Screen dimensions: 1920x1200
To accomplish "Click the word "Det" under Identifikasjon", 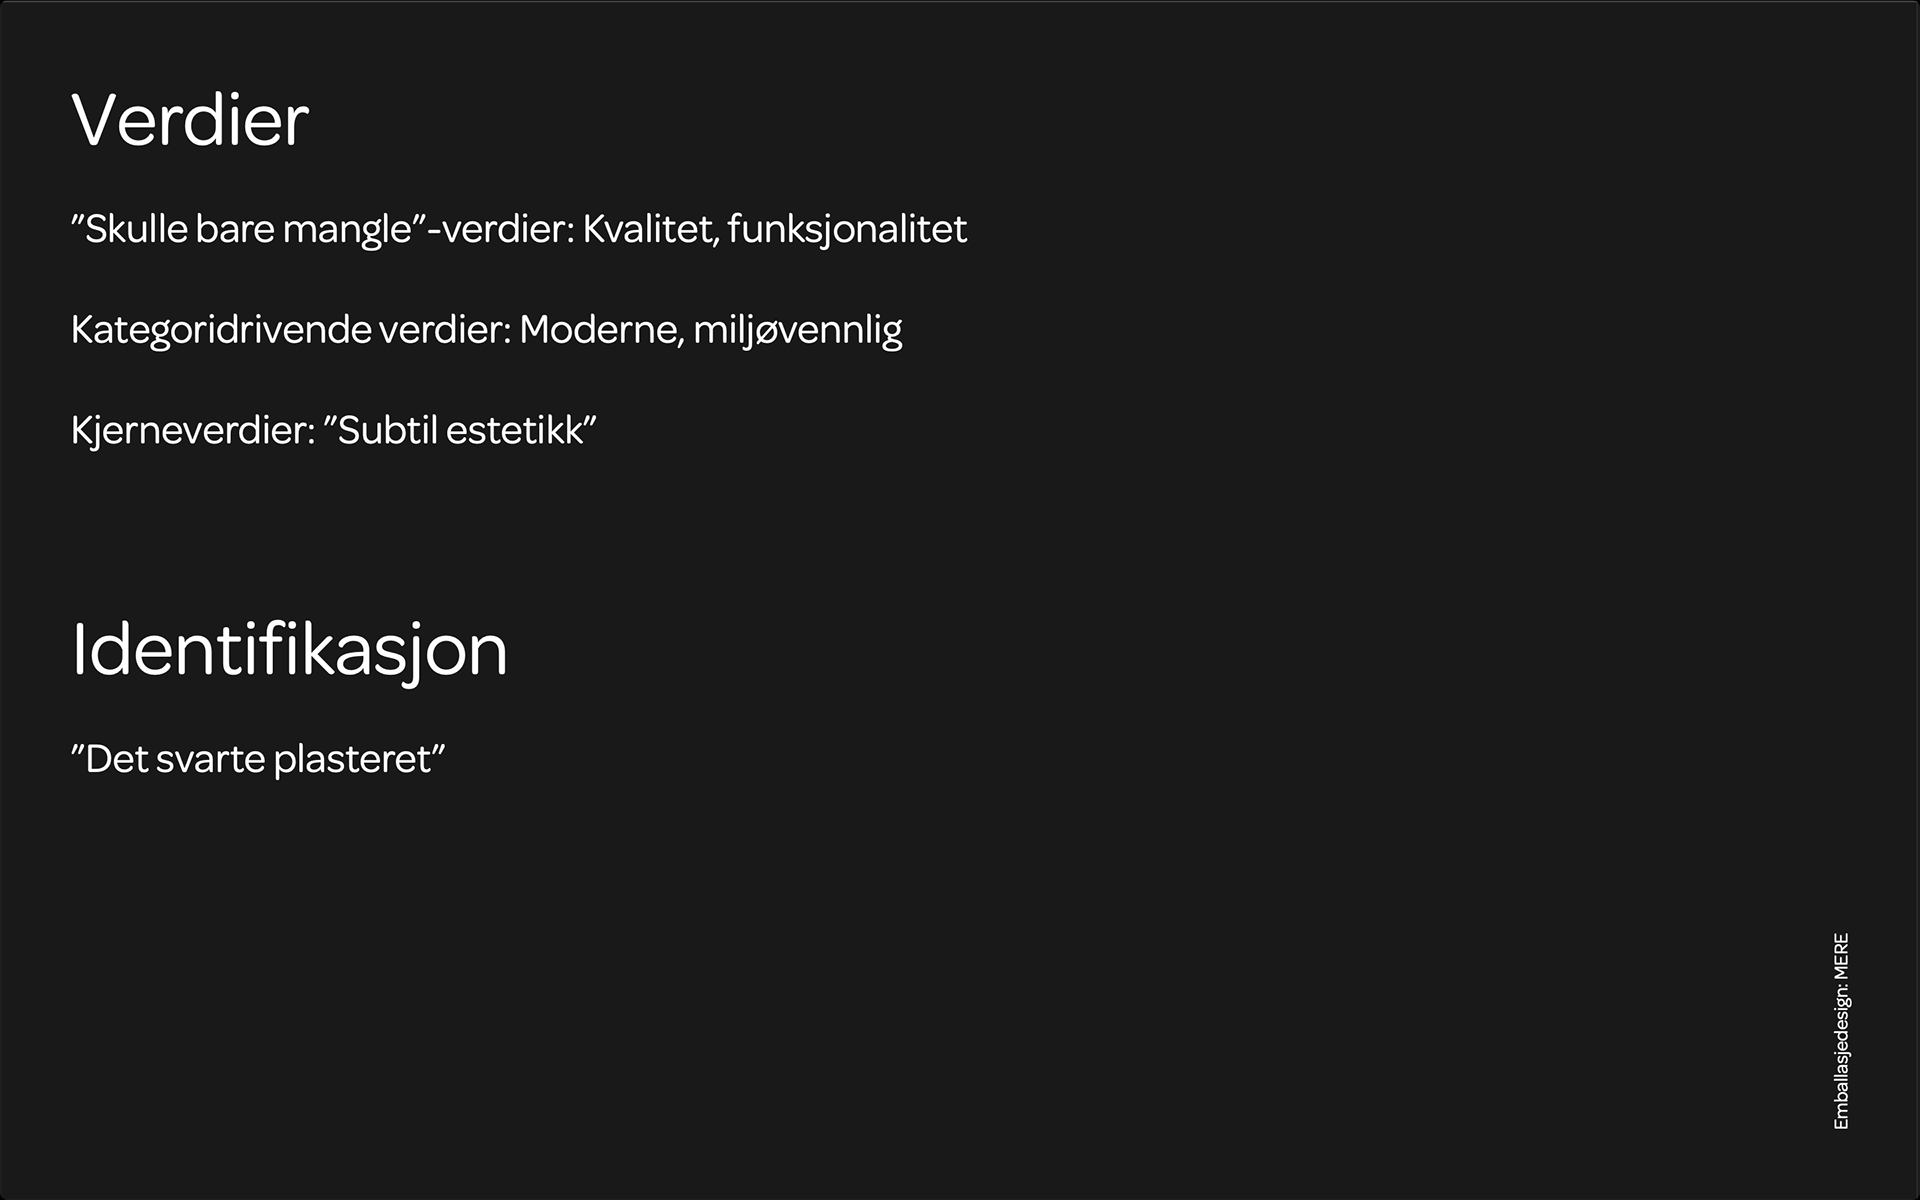I will [116, 760].
